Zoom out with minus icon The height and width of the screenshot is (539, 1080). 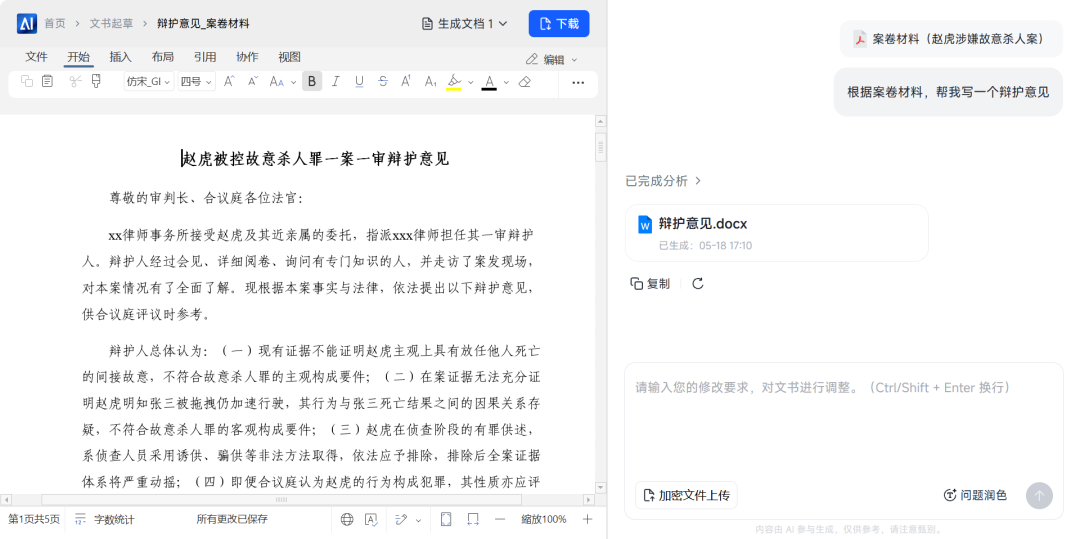click(500, 519)
